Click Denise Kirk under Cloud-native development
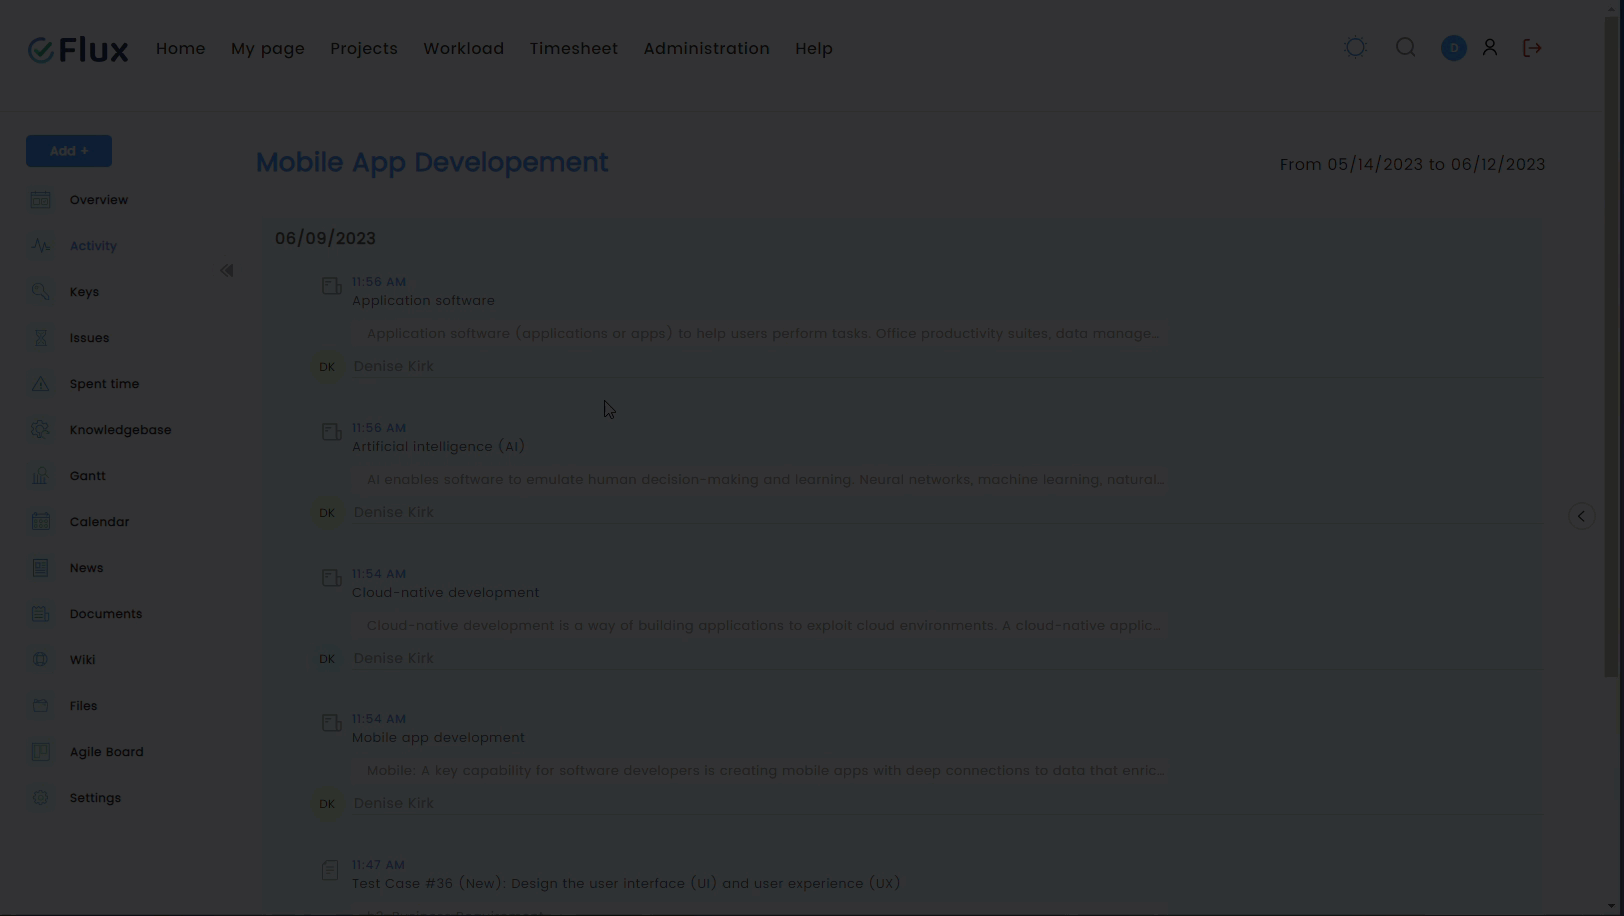Image resolution: width=1624 pixels, height=916 pixels. click(x=393, y=658)
